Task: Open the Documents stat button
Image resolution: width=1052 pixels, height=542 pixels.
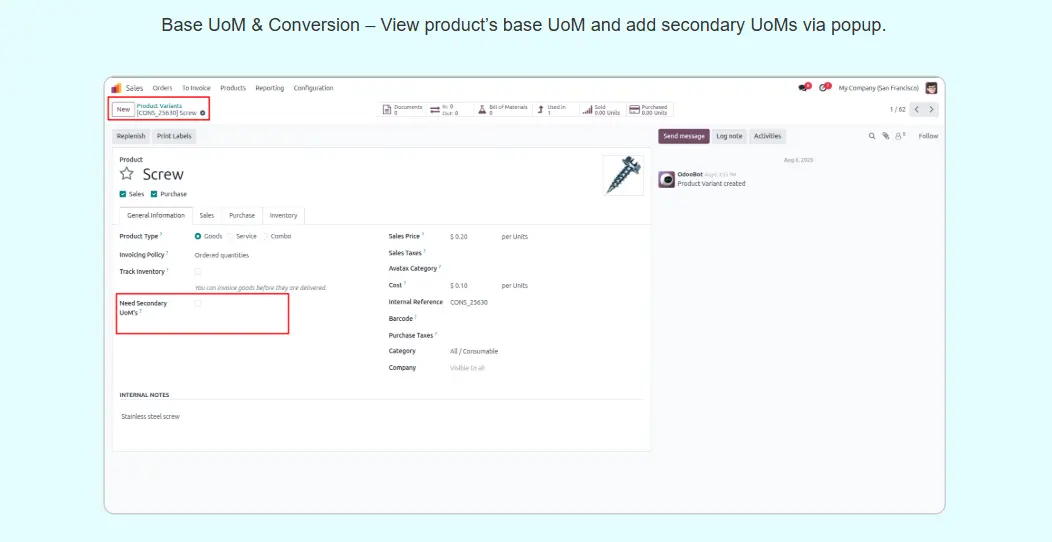Action: pyautogui.click(x=403, y=109)
